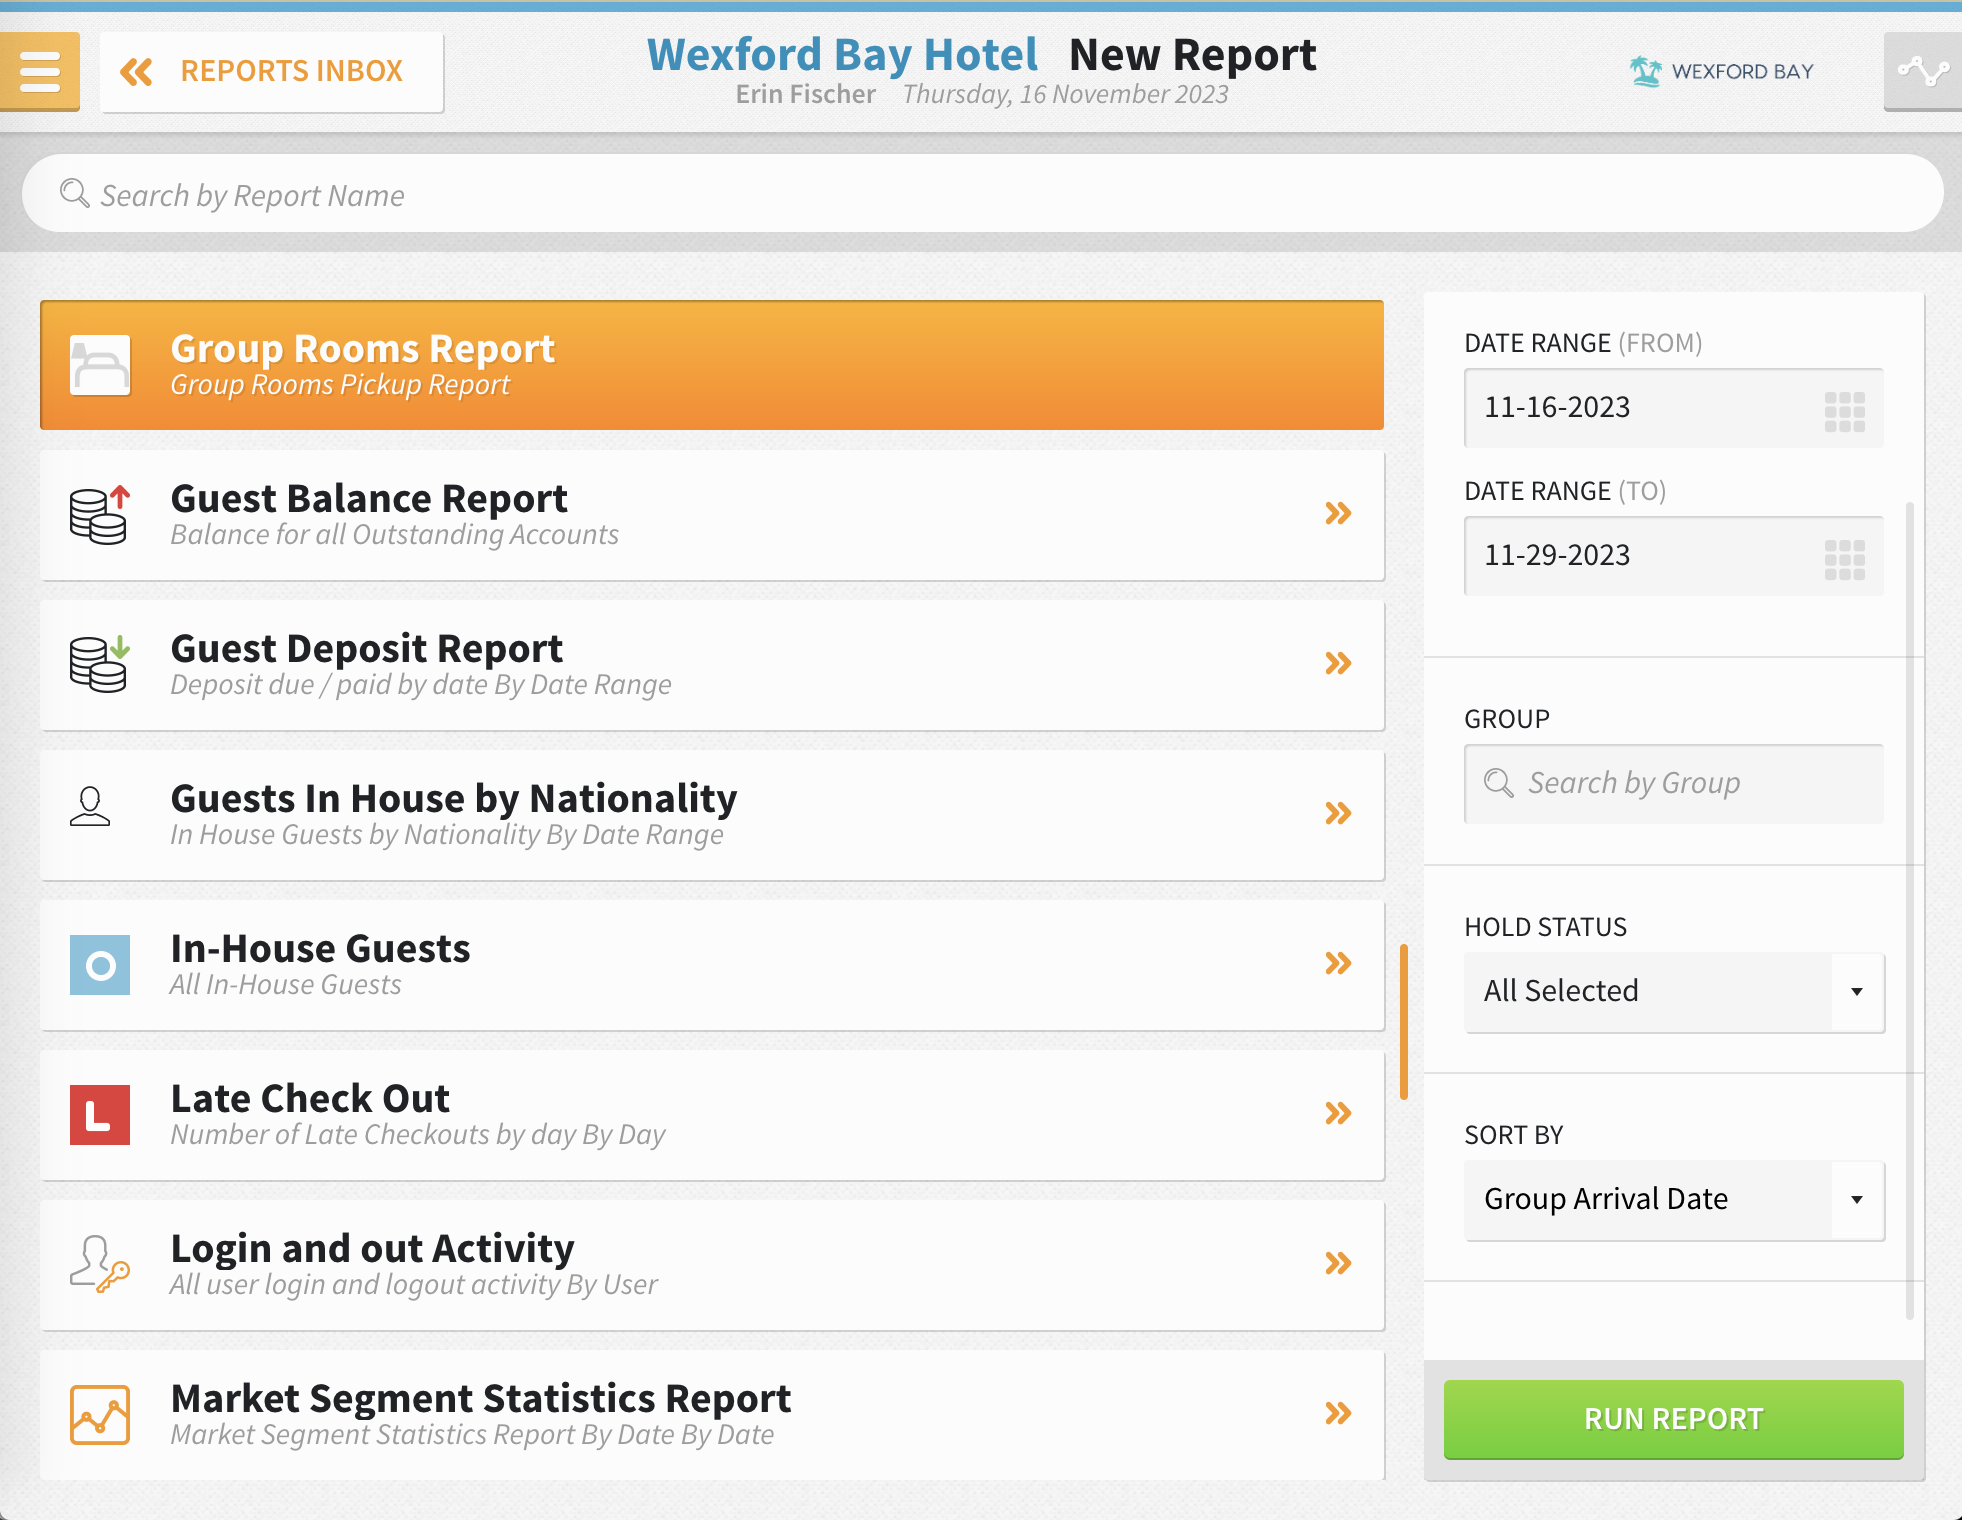Open calendar picker for Date Range To

1844,558
